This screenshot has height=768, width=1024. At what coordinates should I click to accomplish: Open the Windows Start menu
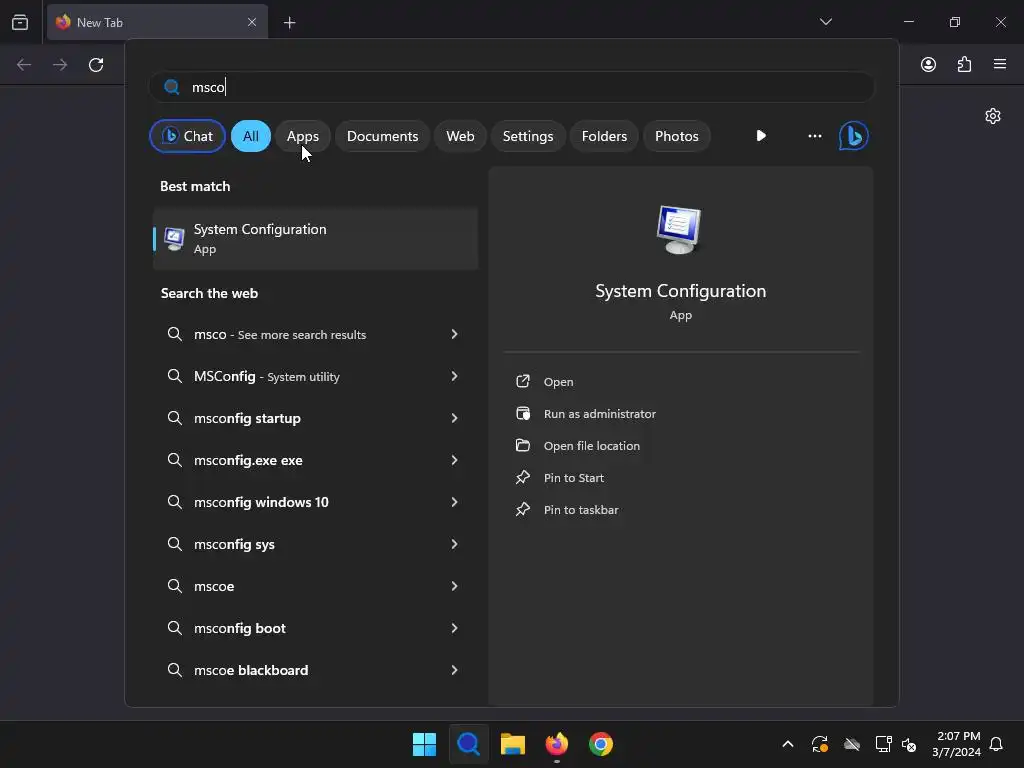click(x=424, y=744)
